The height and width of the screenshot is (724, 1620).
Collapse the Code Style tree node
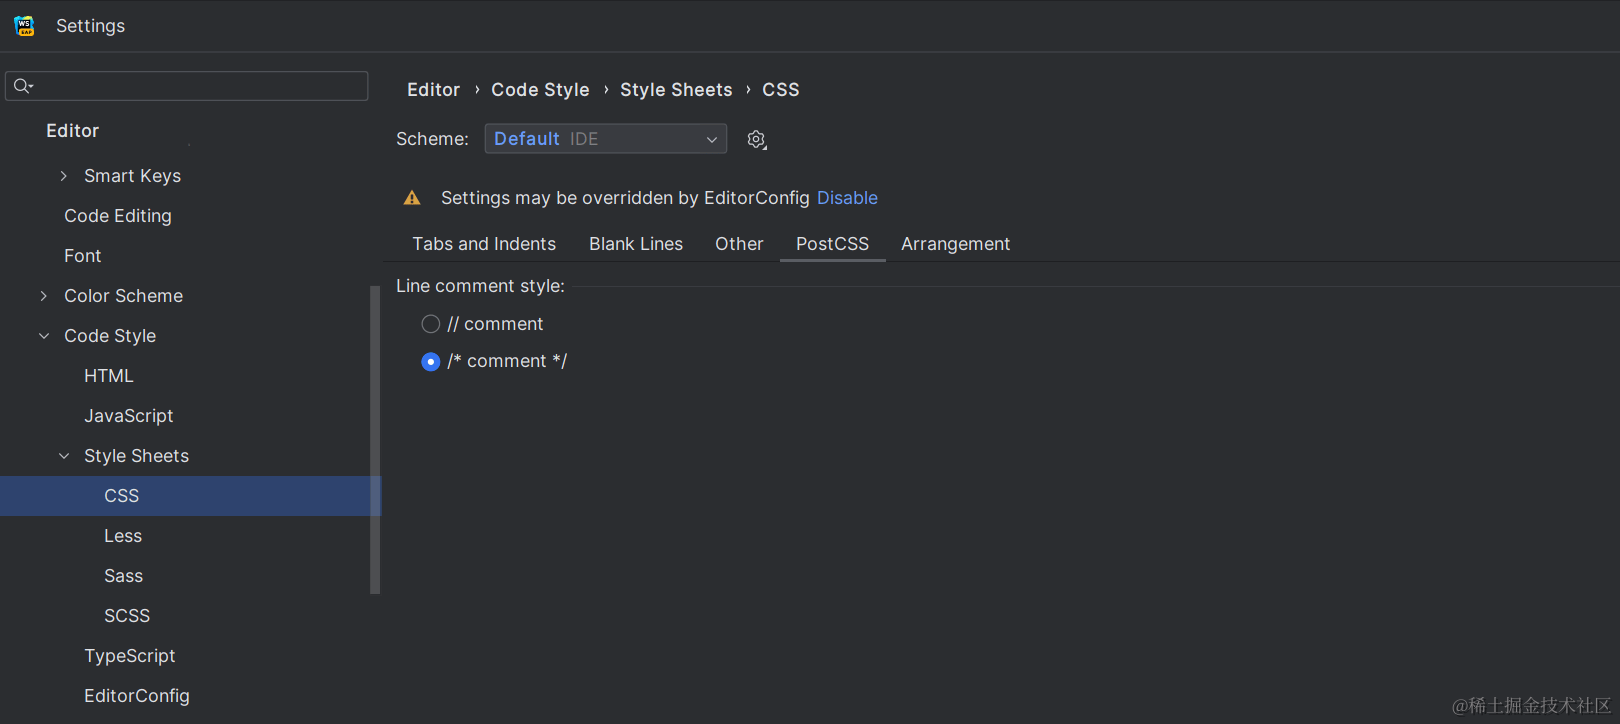coord(44,336)
